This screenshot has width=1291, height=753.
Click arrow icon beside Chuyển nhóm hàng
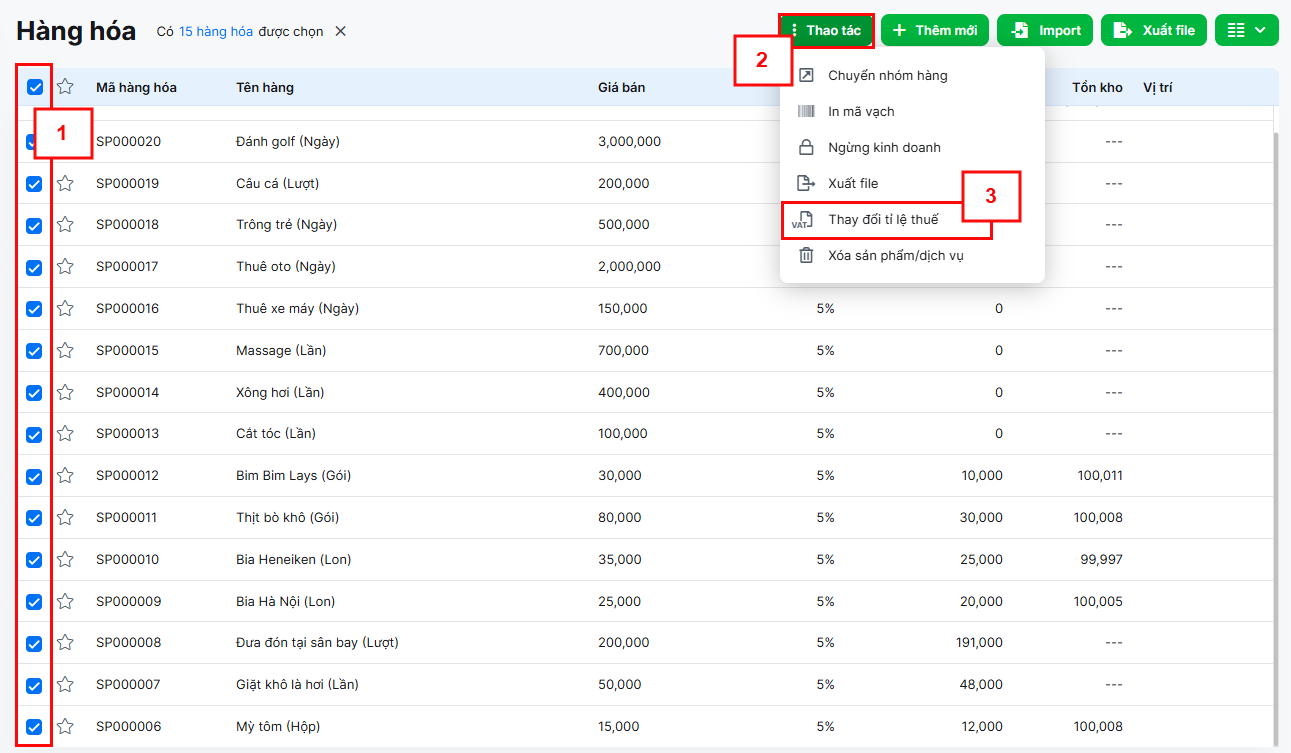(x=806, y=76)
